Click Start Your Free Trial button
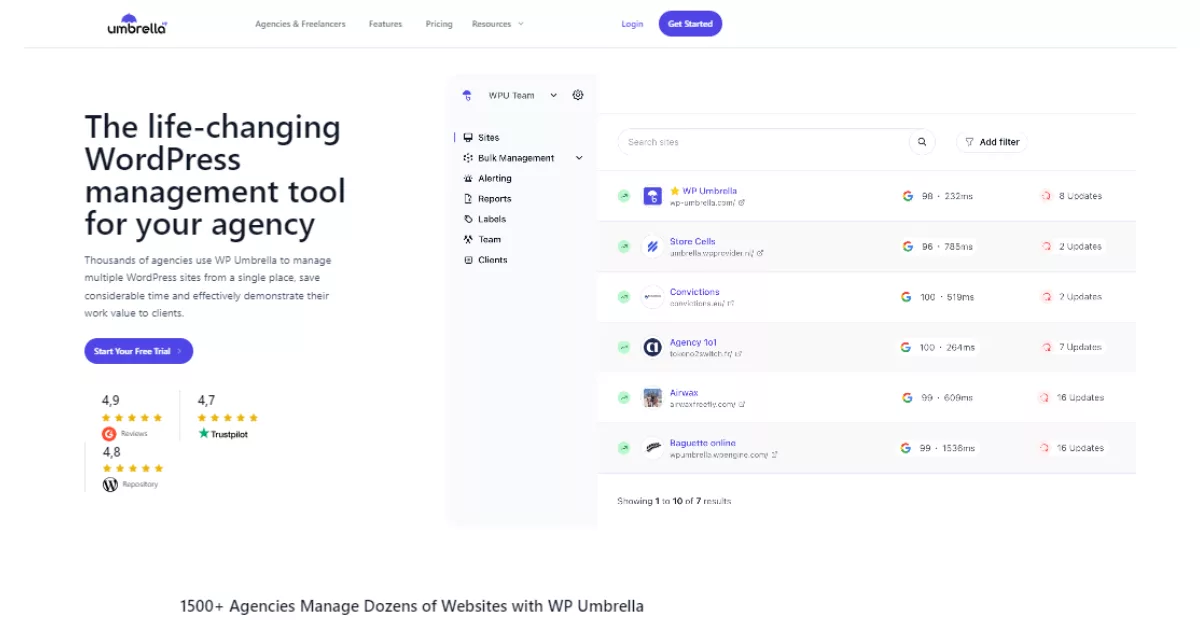The image size is (1200, 628). [x=138, y=351]
